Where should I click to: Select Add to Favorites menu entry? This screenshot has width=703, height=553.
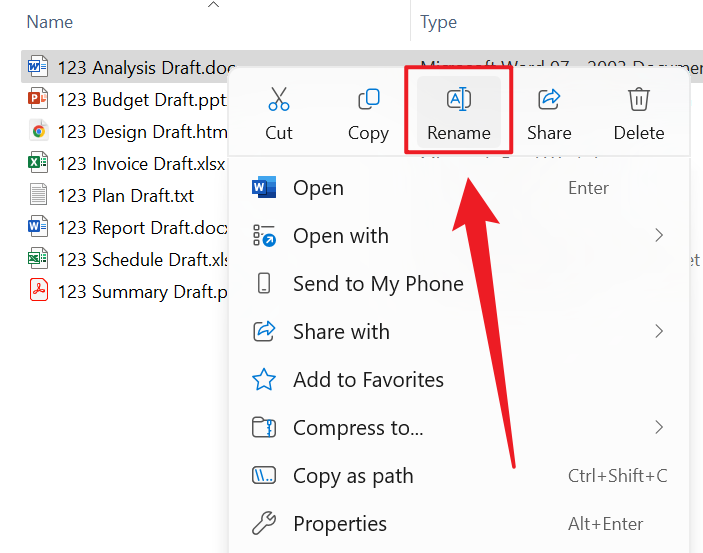pos(368,380)
